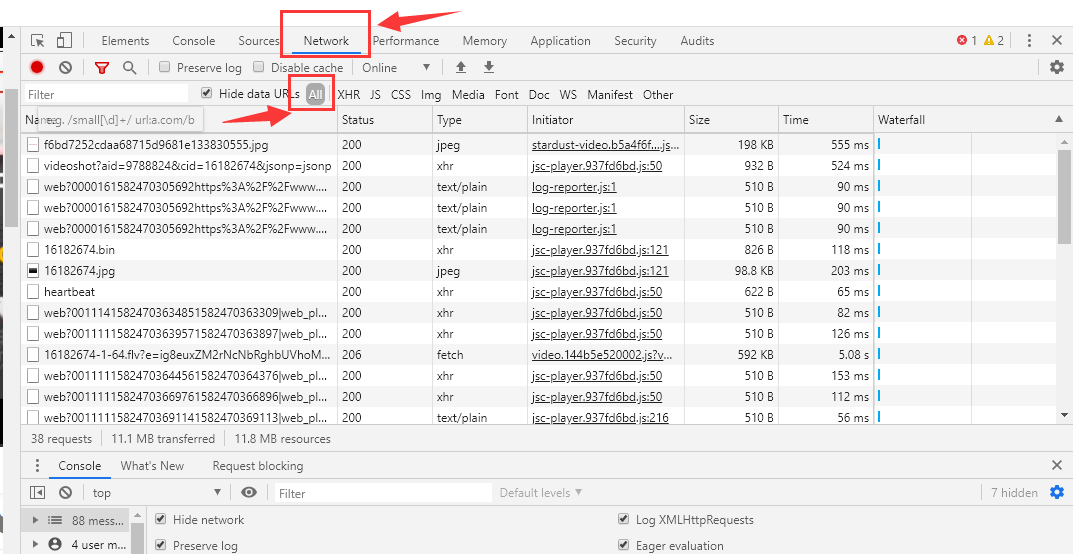Open Request blocking drawer tab
Viewport: 1073px width, 554px height.
(257, 466)
